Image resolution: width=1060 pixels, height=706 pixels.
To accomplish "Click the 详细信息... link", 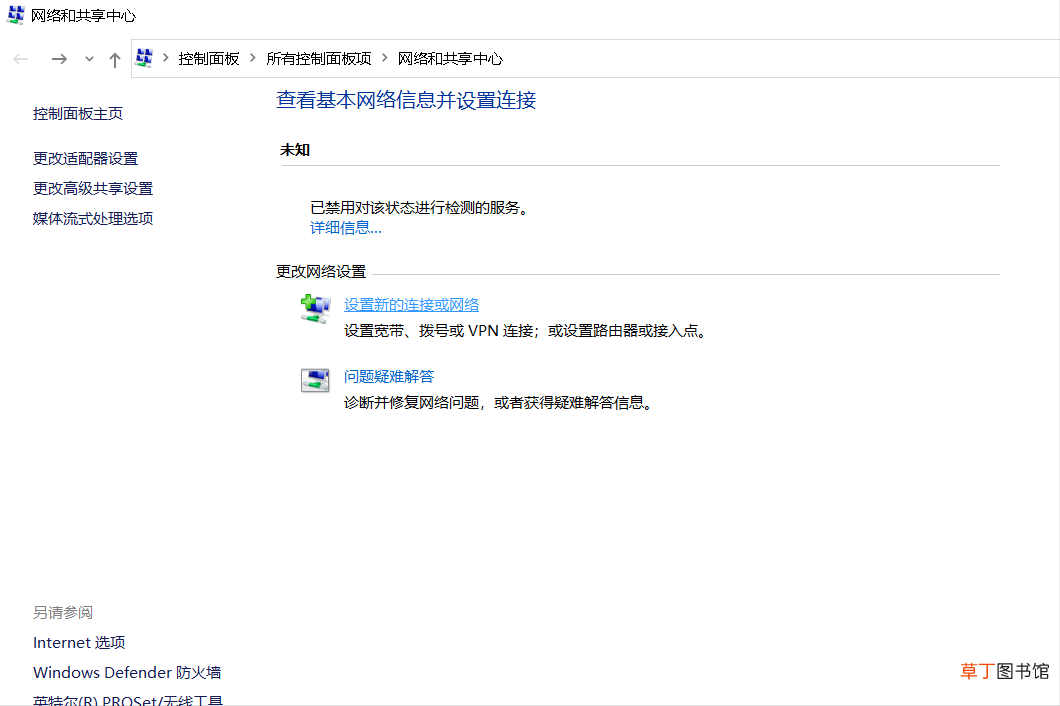I will [345, 228].
